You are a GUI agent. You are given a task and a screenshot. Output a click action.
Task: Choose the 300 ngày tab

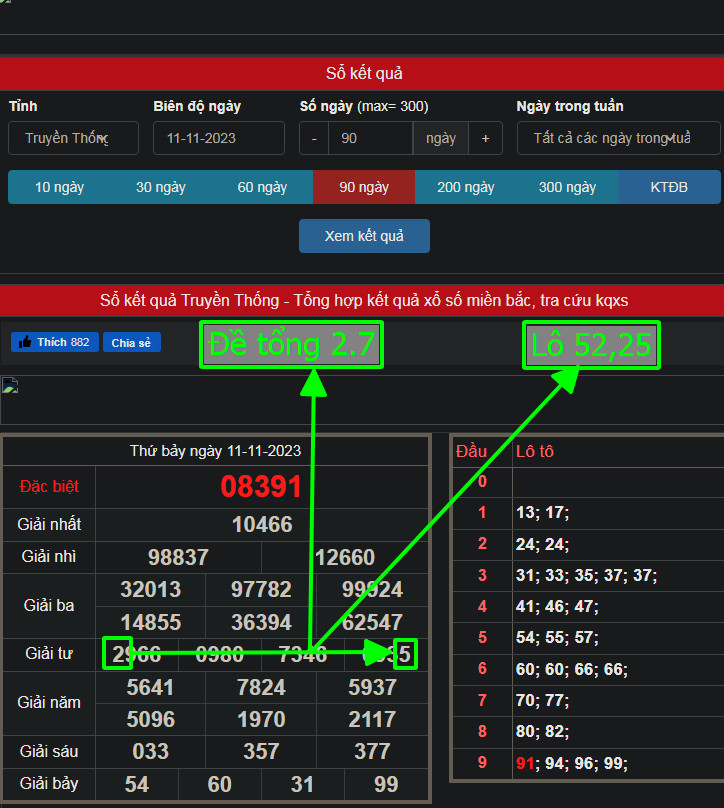pos(567,187)
